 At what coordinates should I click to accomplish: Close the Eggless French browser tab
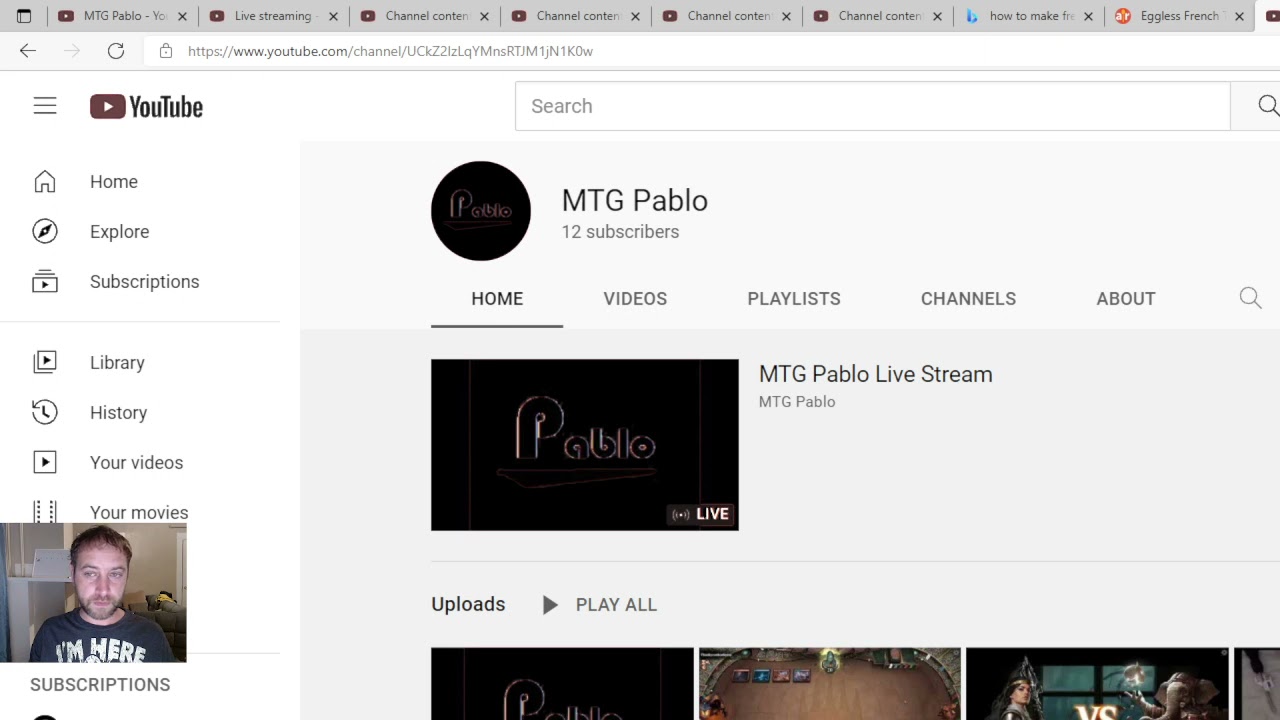[x=1239, y=16]
